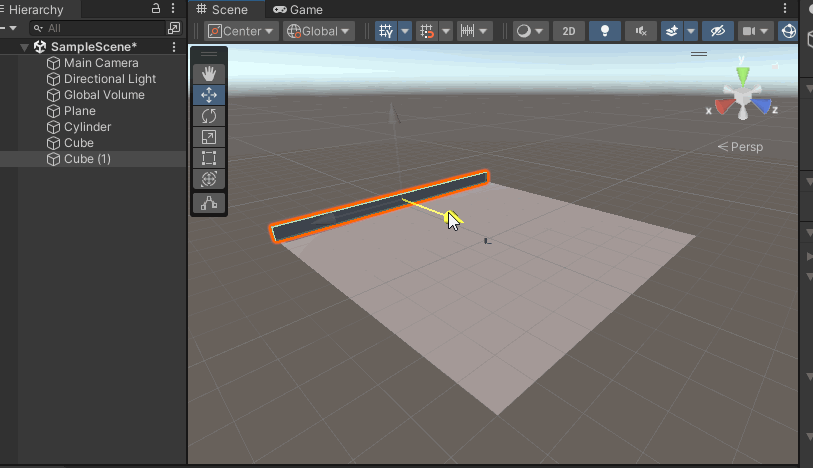Click the Hierarchy tab
Screen dimensions: 813x468
click(x=36, y=9)
